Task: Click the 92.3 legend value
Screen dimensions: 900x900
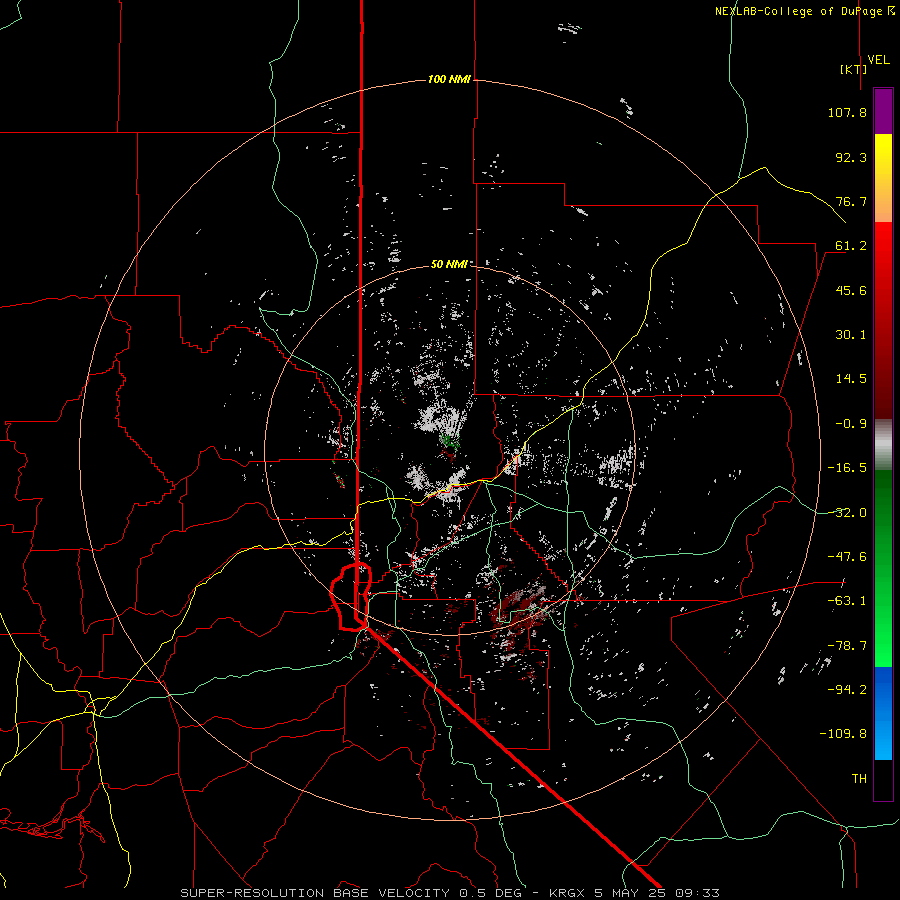Action: [x=851, y=157]
